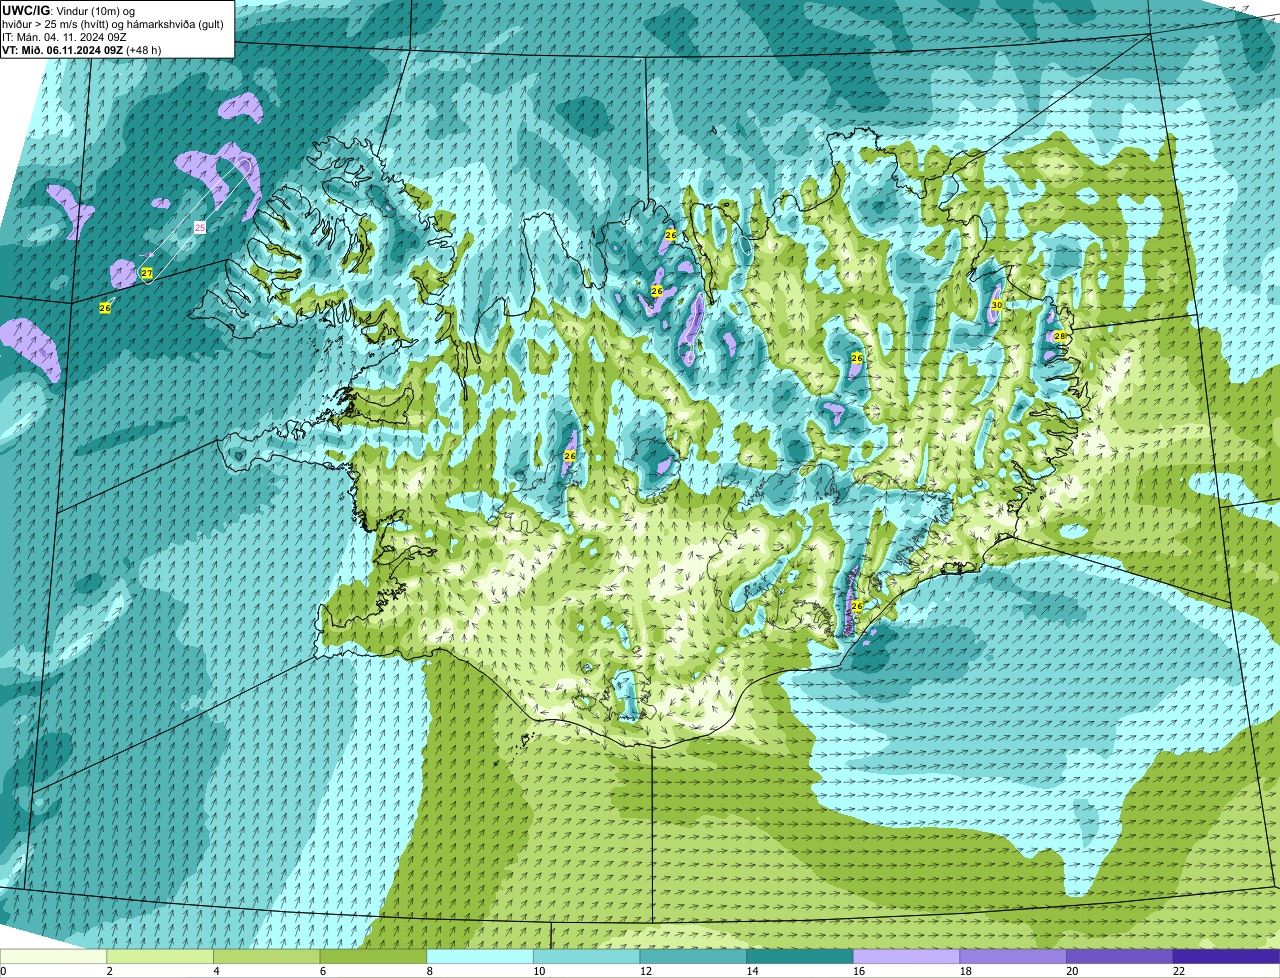Click the legend tick label '20'
The width and height of the screenshot is (1280, 978).
1072,971
